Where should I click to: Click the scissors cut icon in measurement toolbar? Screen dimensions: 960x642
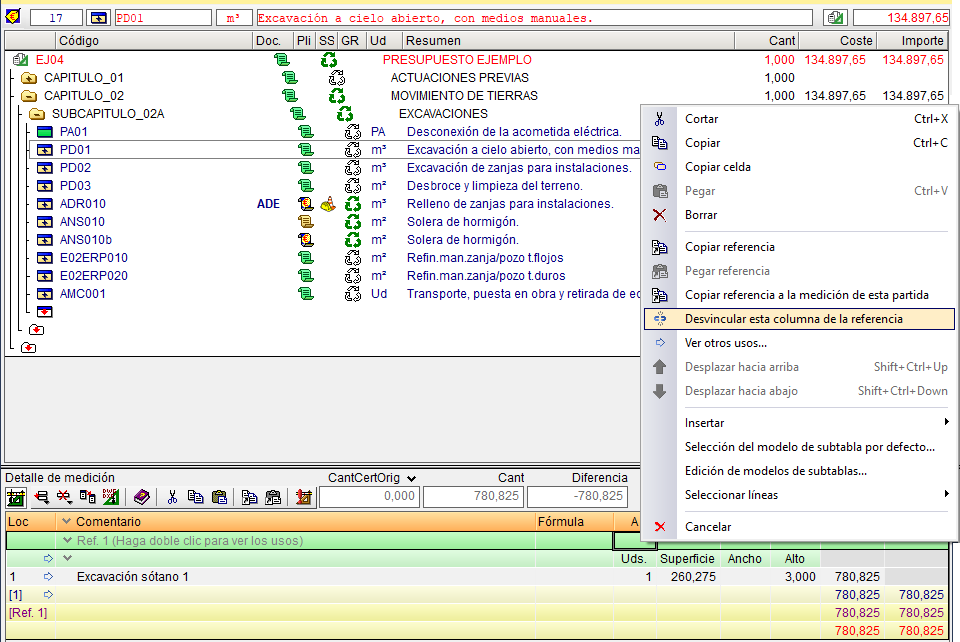click(x=172, y=497)
